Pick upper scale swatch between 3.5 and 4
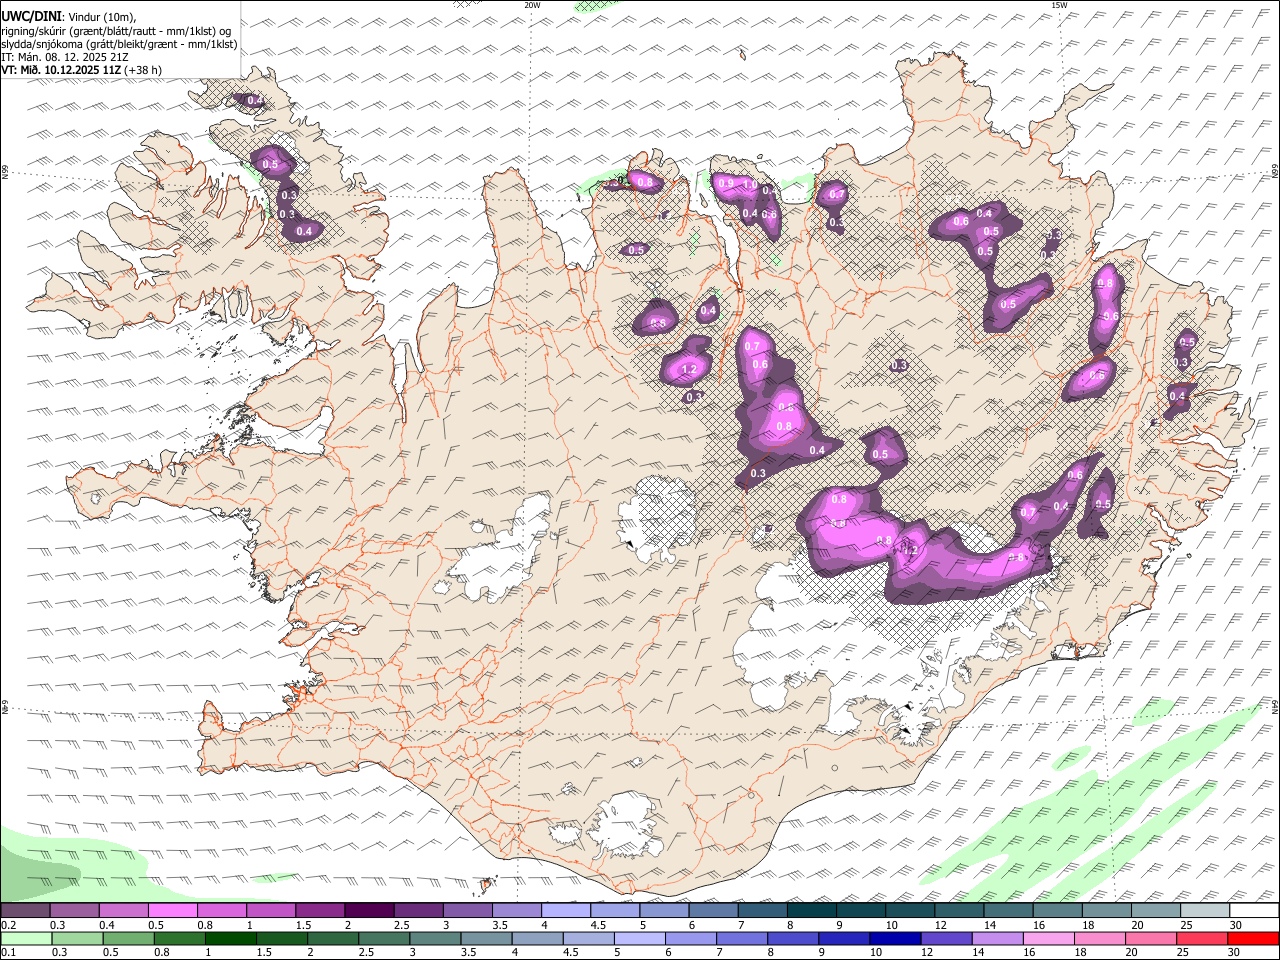The width and height of the screenshot is (1280, 960). pos(516,910)
